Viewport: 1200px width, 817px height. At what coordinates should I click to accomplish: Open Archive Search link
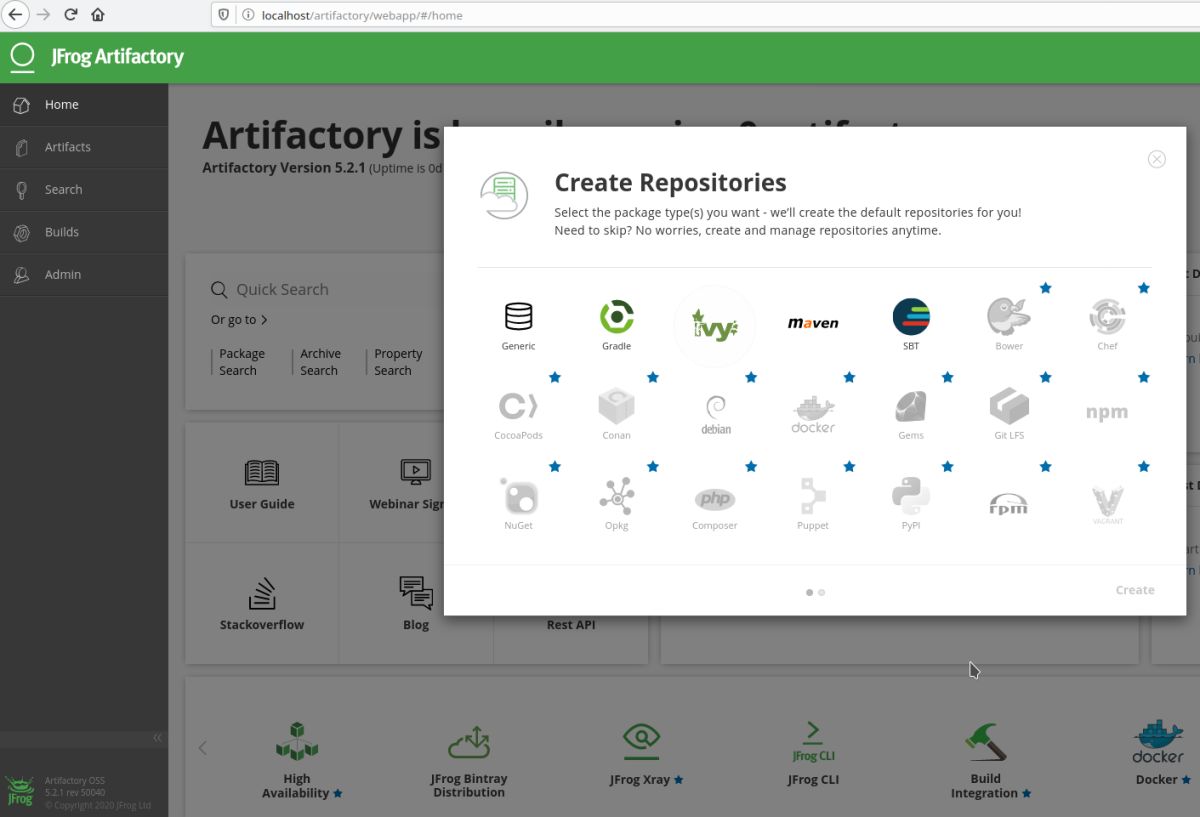320,362
